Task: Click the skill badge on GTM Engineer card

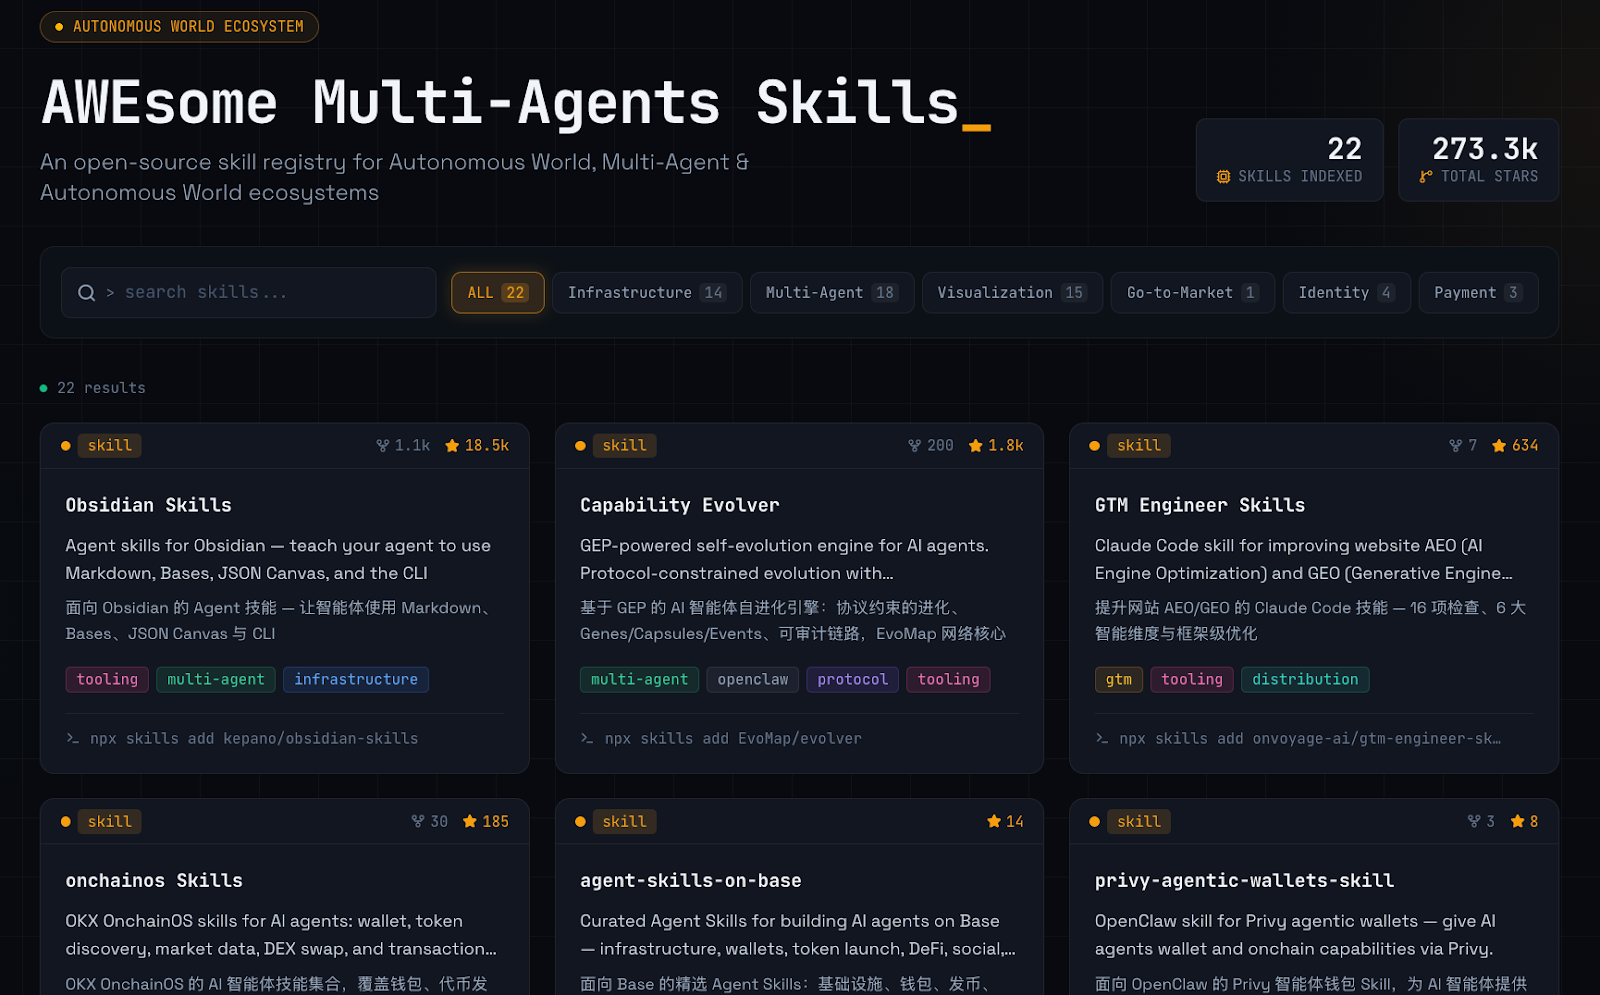Action: 1139,446
